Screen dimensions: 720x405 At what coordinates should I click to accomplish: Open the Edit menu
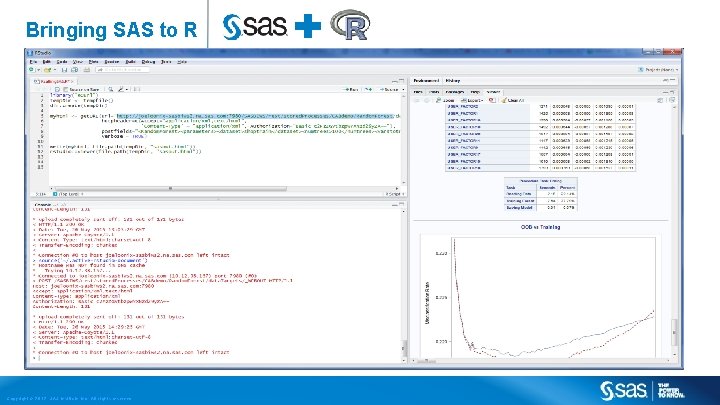[x=46, y=62]
